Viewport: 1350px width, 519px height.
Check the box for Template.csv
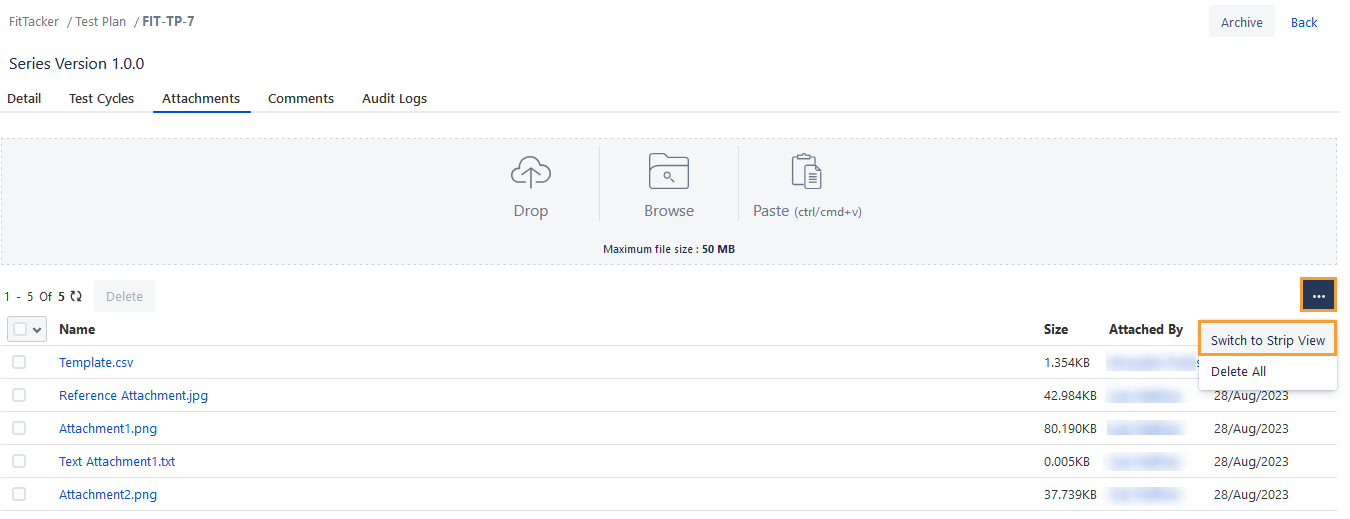(x=19, y=362)
